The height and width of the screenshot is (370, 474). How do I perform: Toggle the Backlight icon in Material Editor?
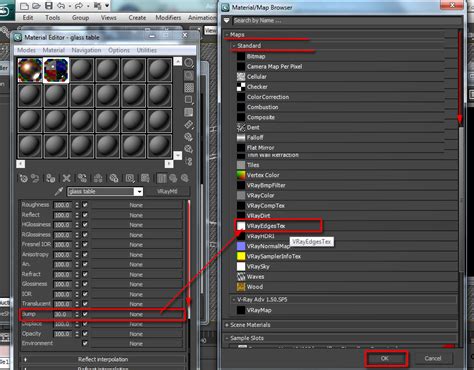coord(189,76)
